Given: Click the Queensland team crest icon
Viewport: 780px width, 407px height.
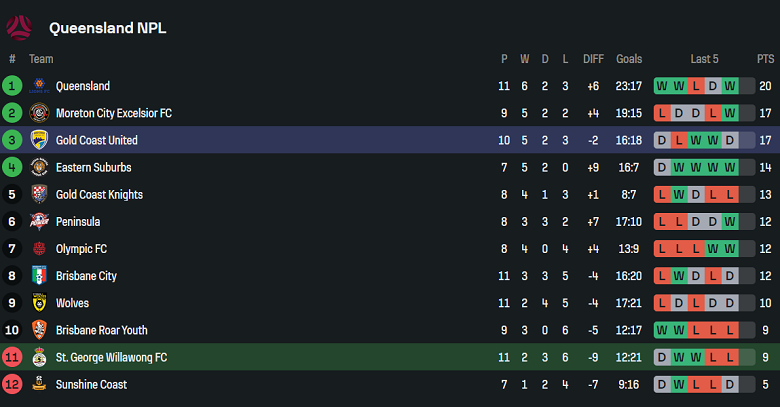Looking at the screenshot, I should pyautogui.click(x=39, y=86).
